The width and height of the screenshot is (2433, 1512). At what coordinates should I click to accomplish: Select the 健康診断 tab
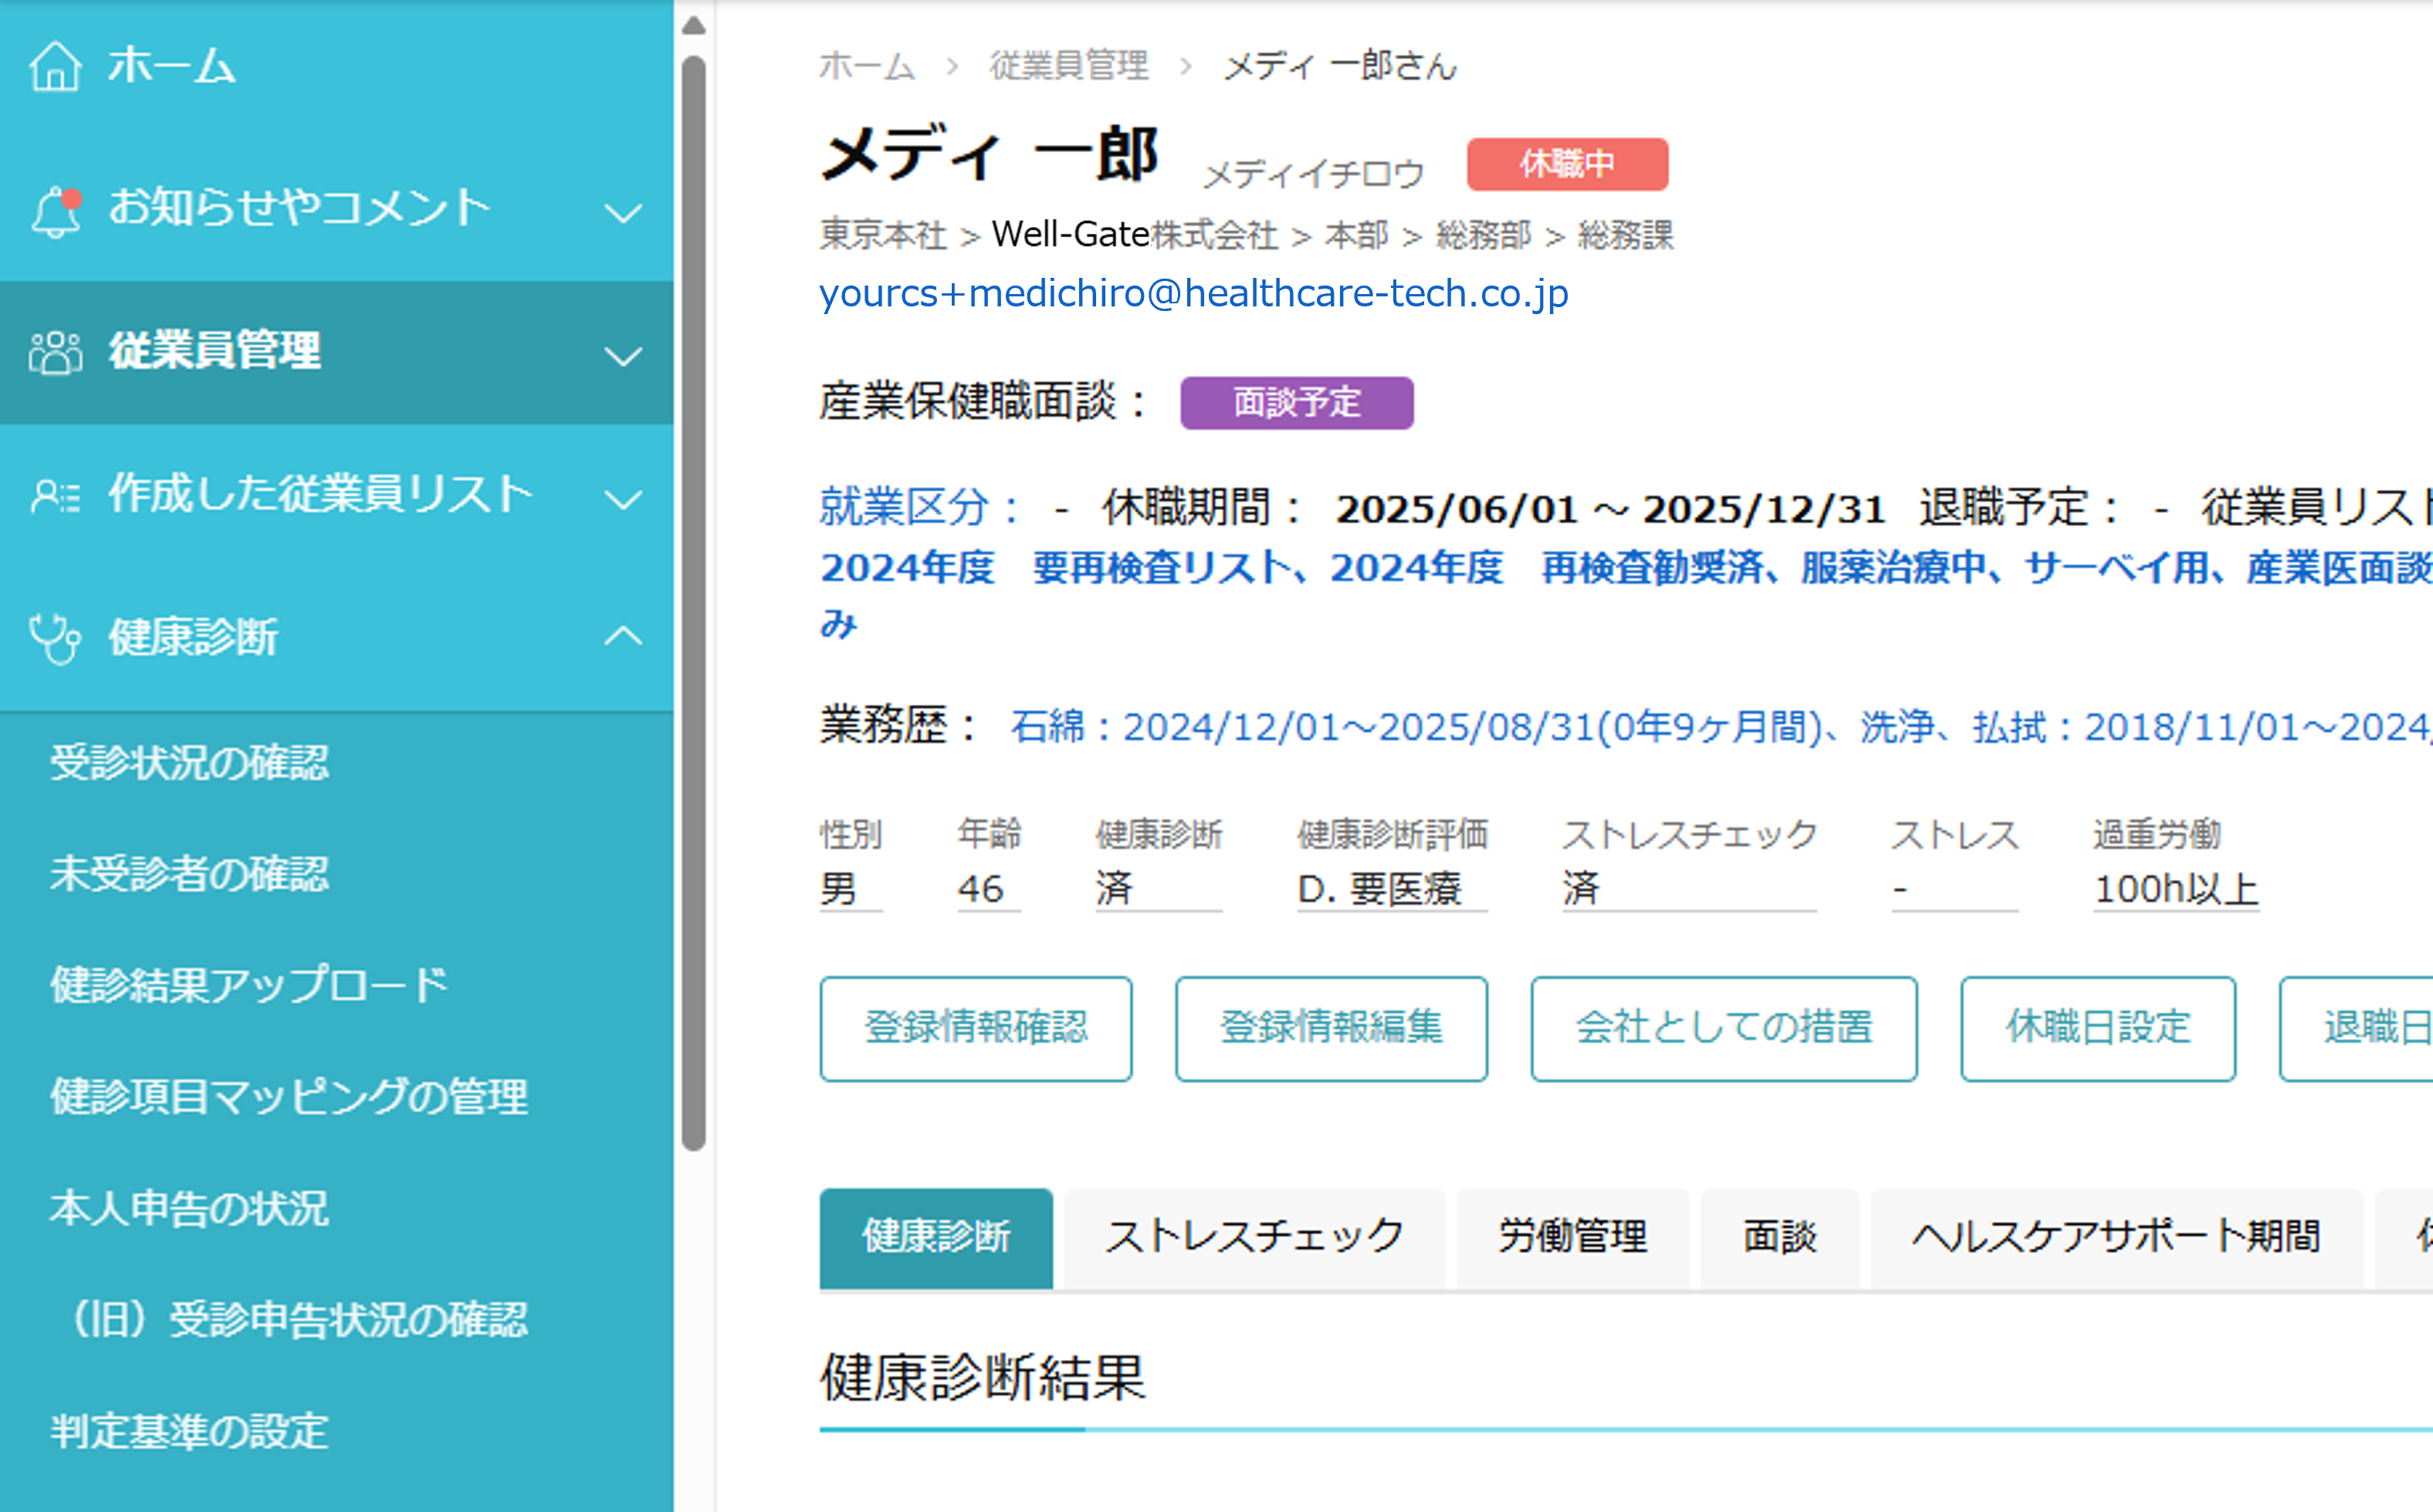(x=936, y=1238)
